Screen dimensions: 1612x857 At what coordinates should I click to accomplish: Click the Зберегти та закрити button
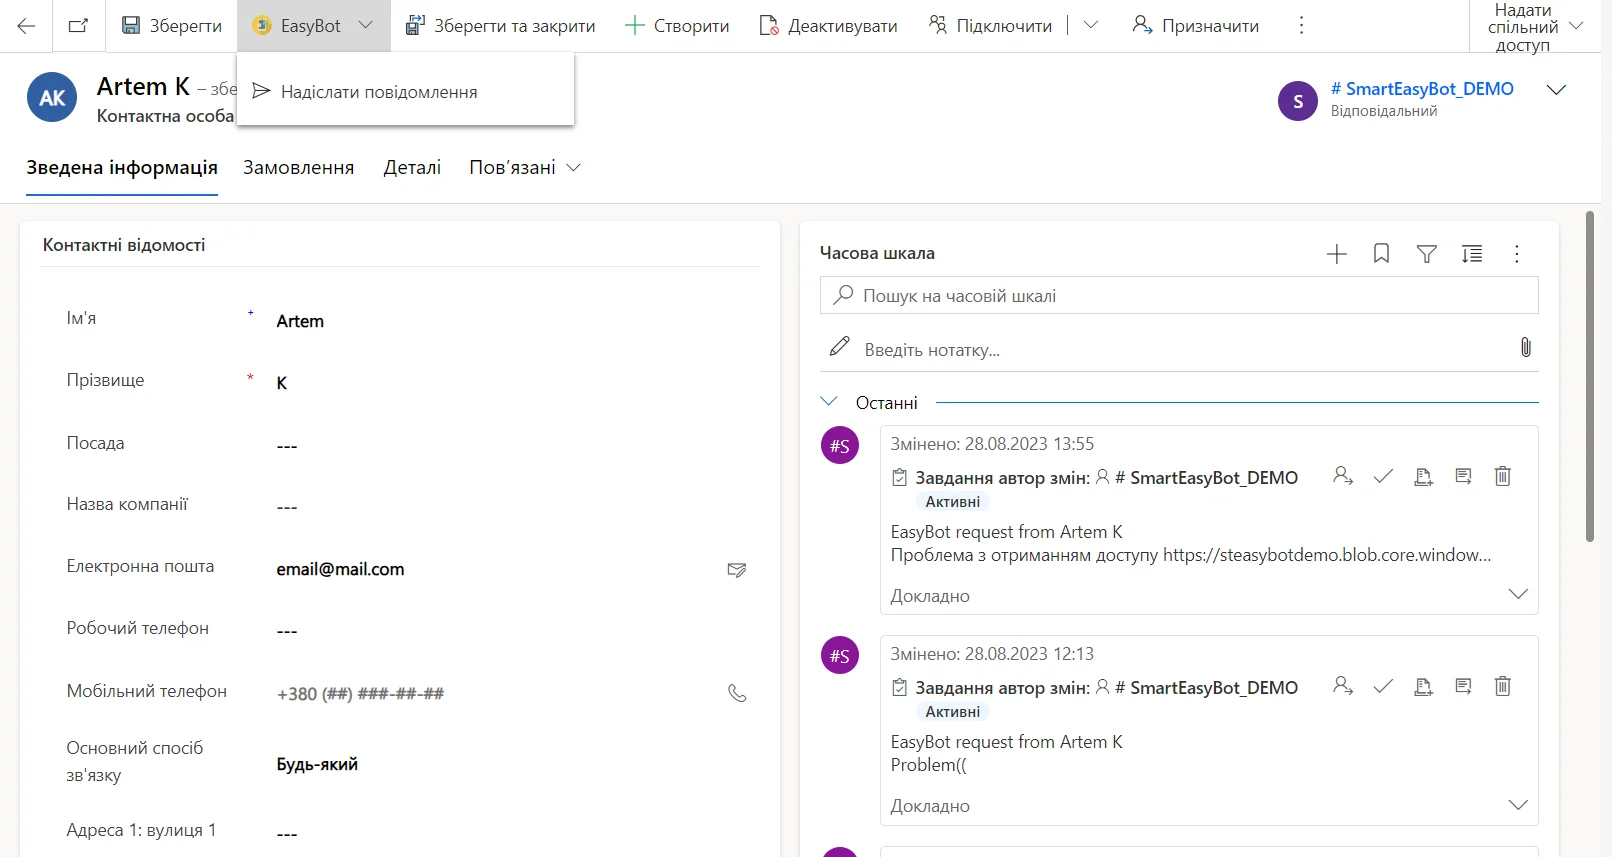[x=500, y=26]
